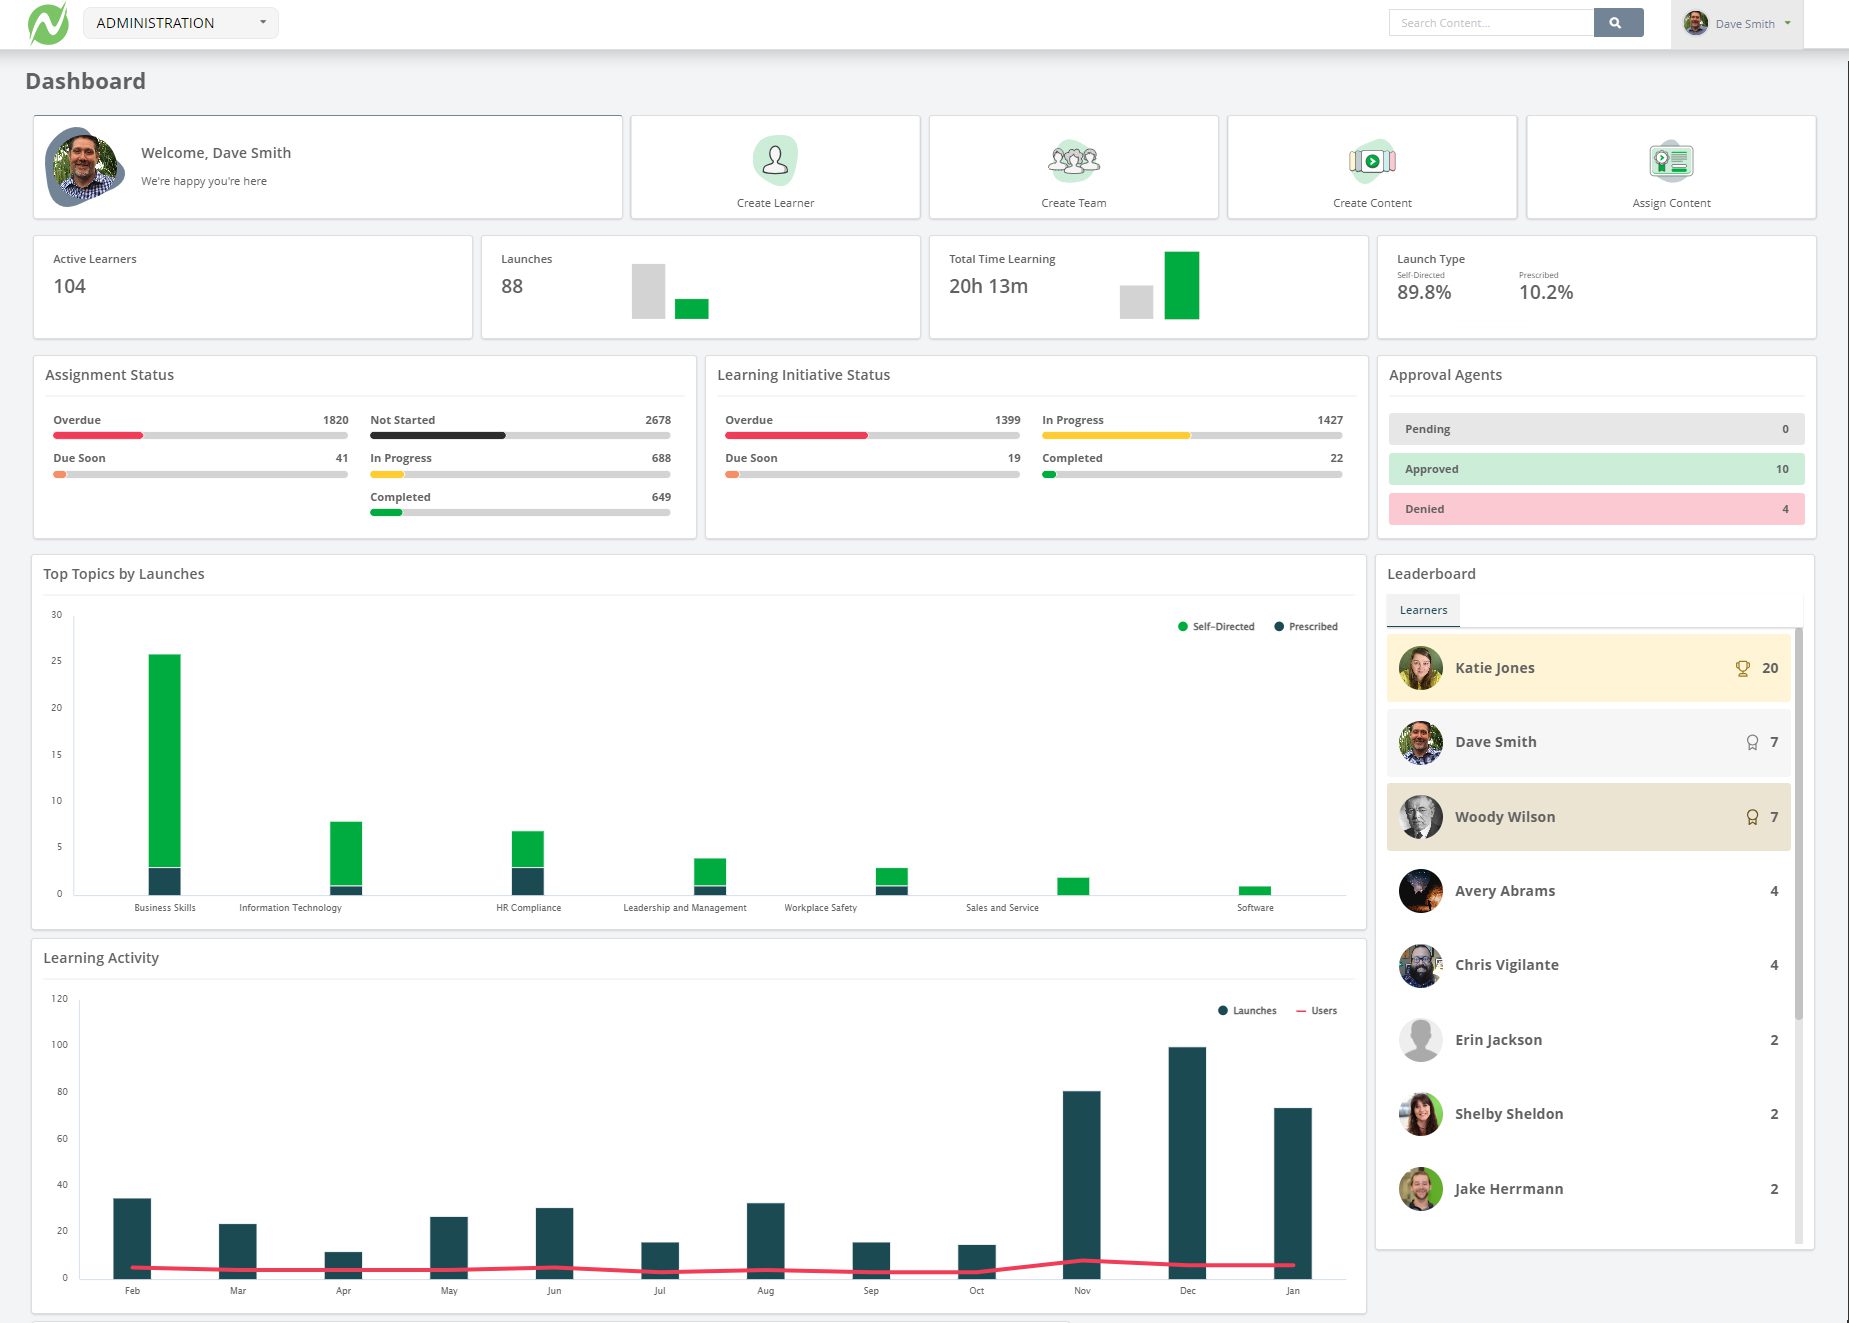Image resolution: width=1849 pixels, height=1323 pixels.
Task: Click the Assign Content icon
Action: pos(1671,161)
